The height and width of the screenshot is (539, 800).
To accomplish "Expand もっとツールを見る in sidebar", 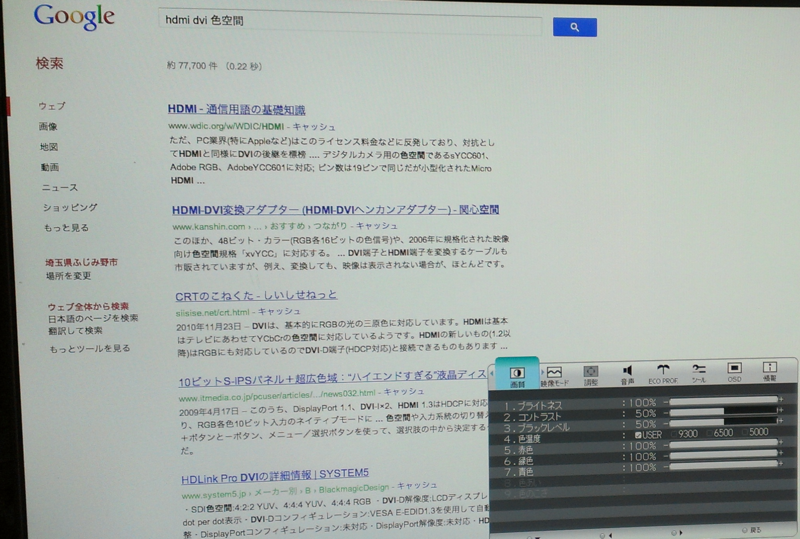I will [x=90, y=349].
